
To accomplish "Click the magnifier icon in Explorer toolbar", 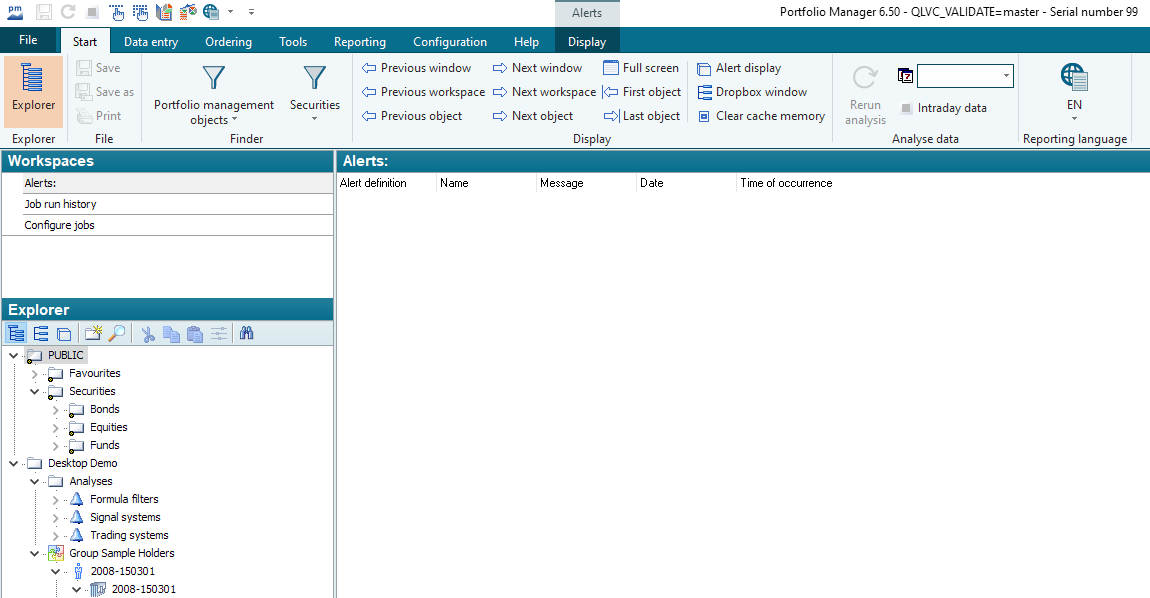I will pos(117,334).
